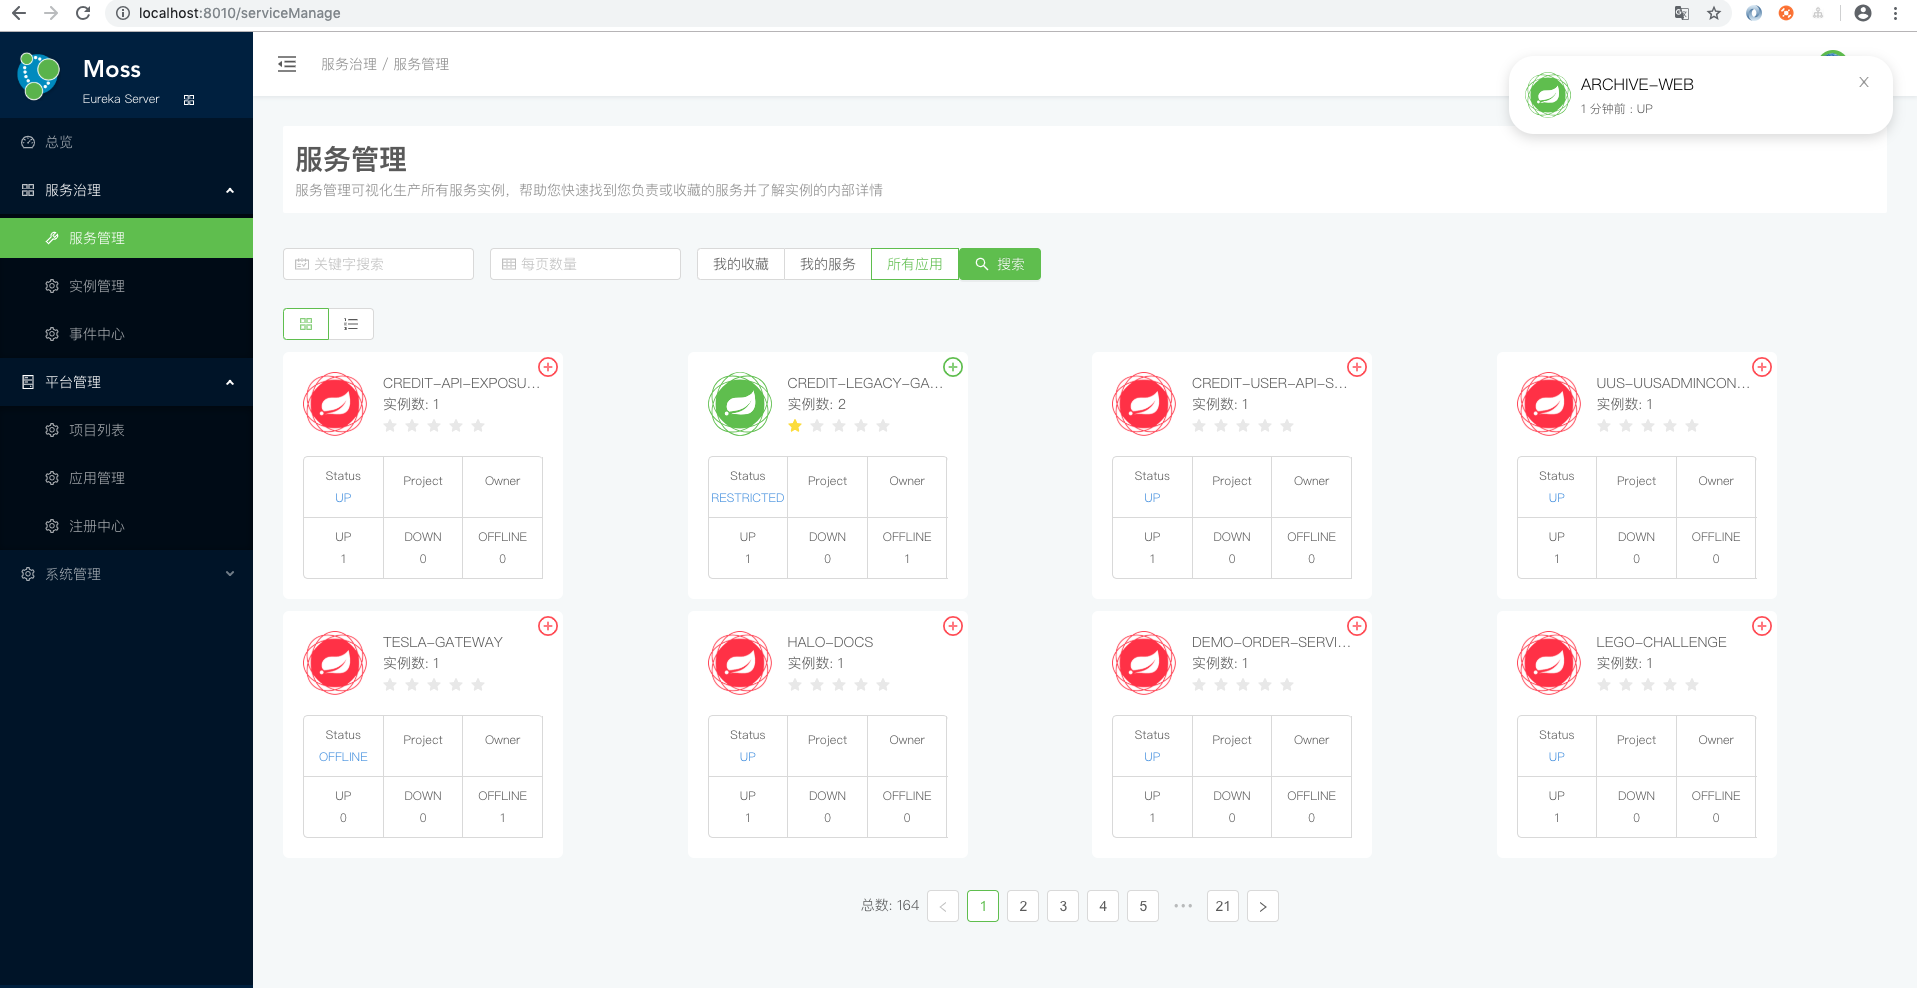
Task: Click the Eureka Server switch icon
Action: 189,100
